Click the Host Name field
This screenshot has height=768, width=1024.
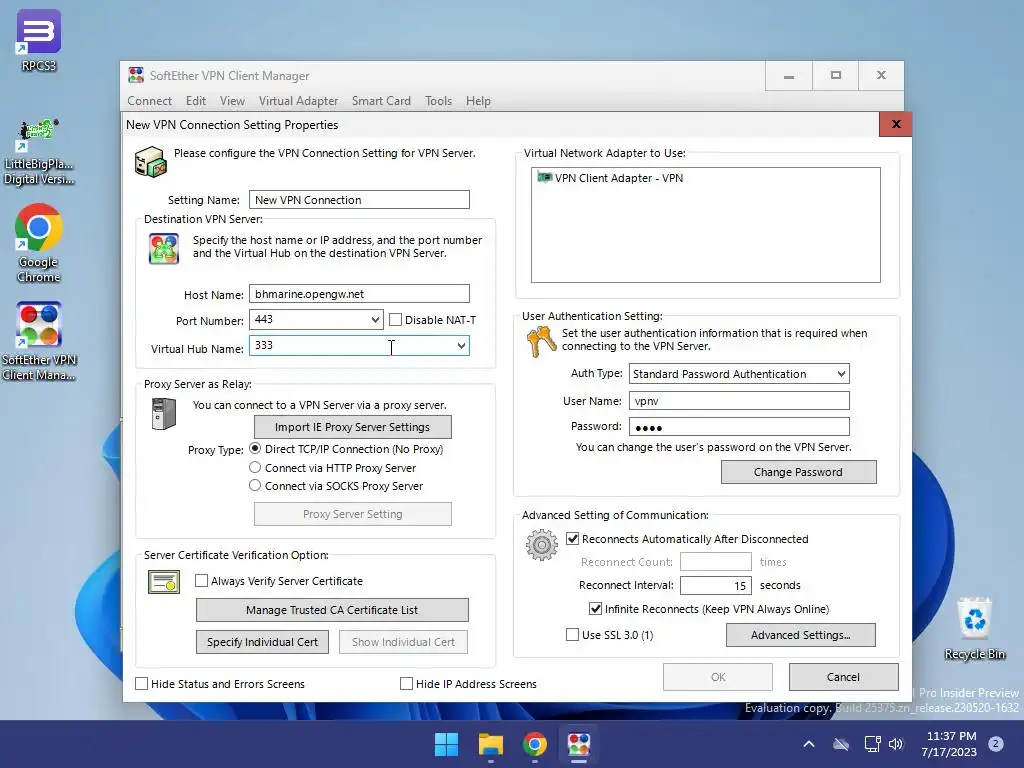point(359,294)
